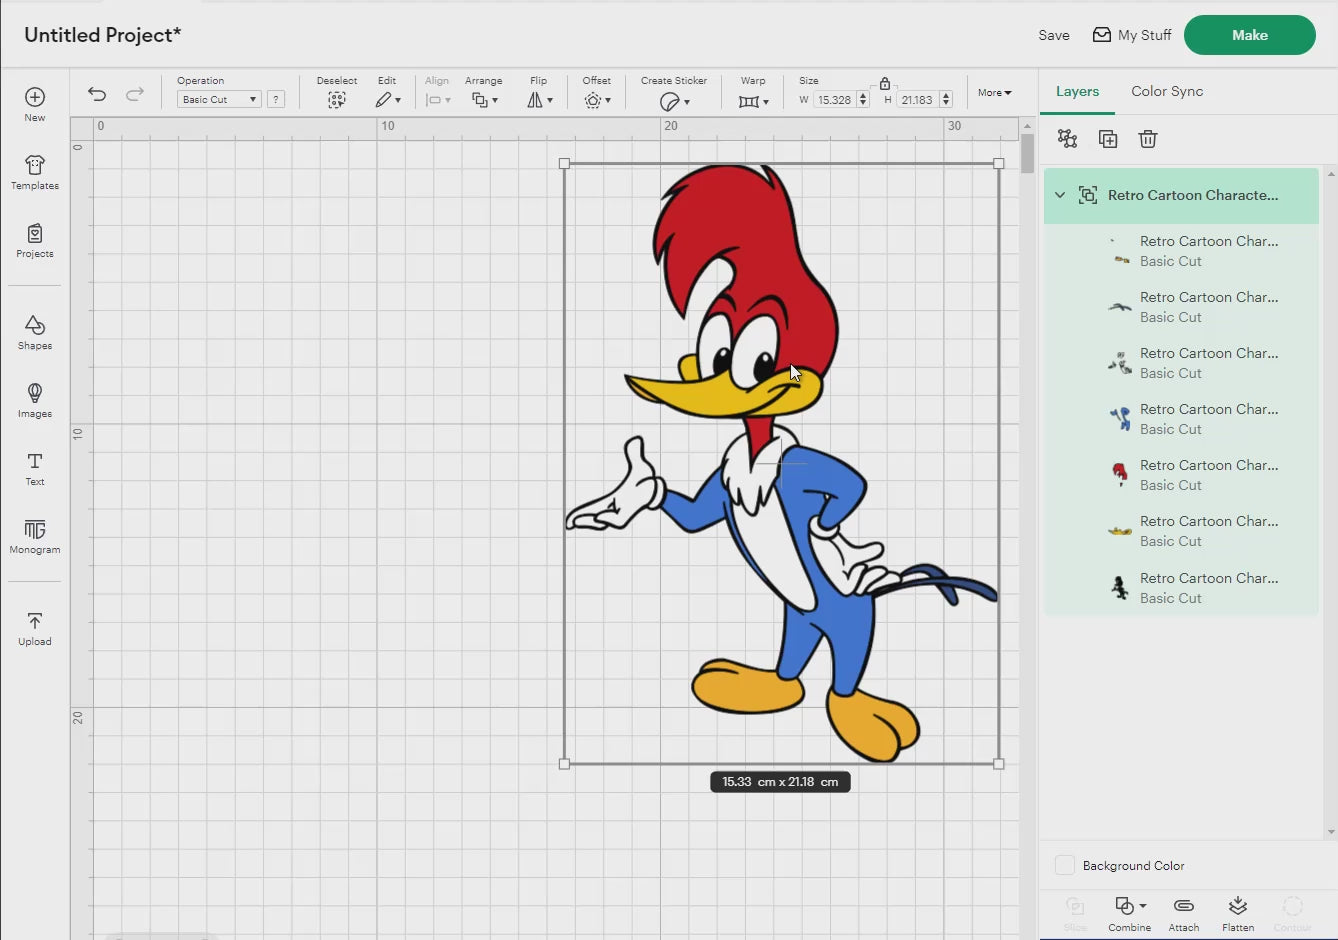The width and height of the screenshot is (1338, 940).
Task: Click the bottom-right selection handle of the image
Action: [998, 764]
